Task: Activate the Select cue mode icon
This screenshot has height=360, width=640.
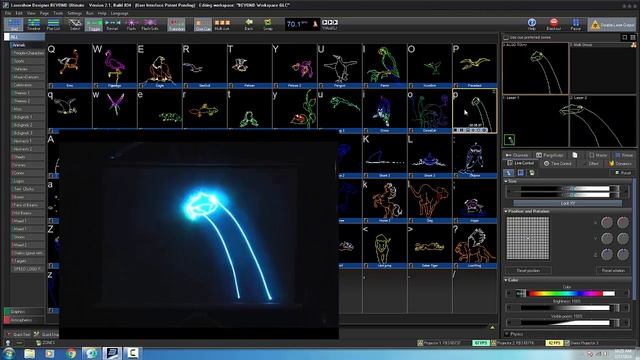Action: tap(75, 24)
